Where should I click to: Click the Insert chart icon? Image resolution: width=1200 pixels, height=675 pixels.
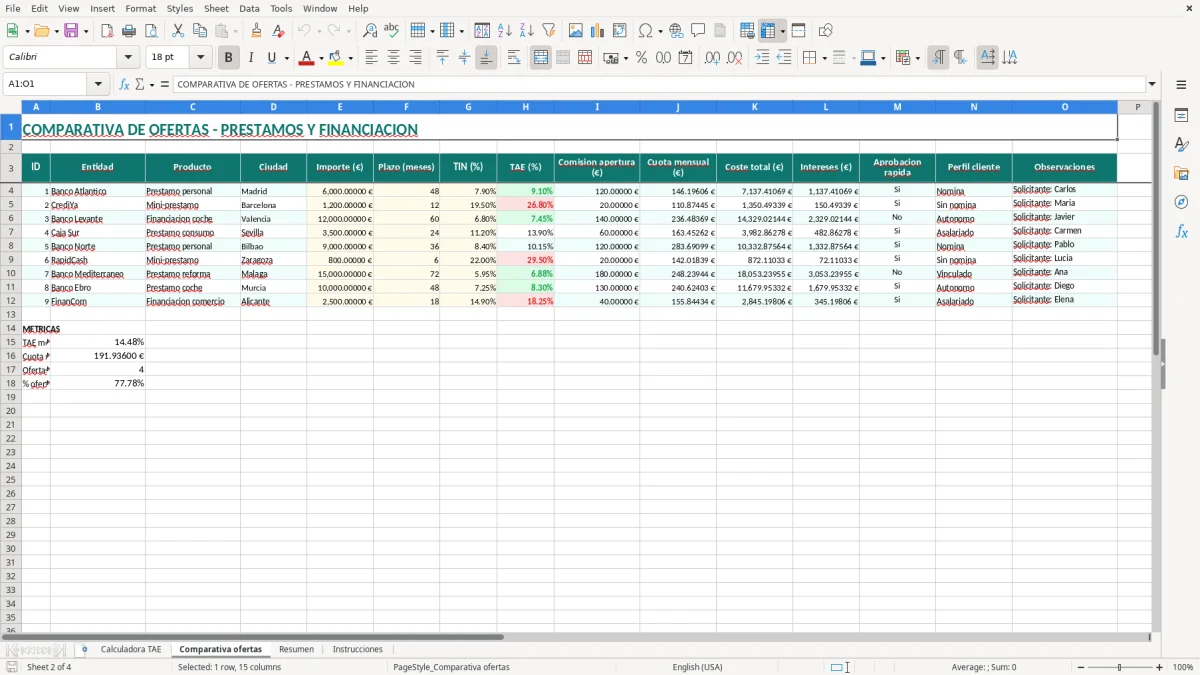pyautogui.click(x=598, y=31)
